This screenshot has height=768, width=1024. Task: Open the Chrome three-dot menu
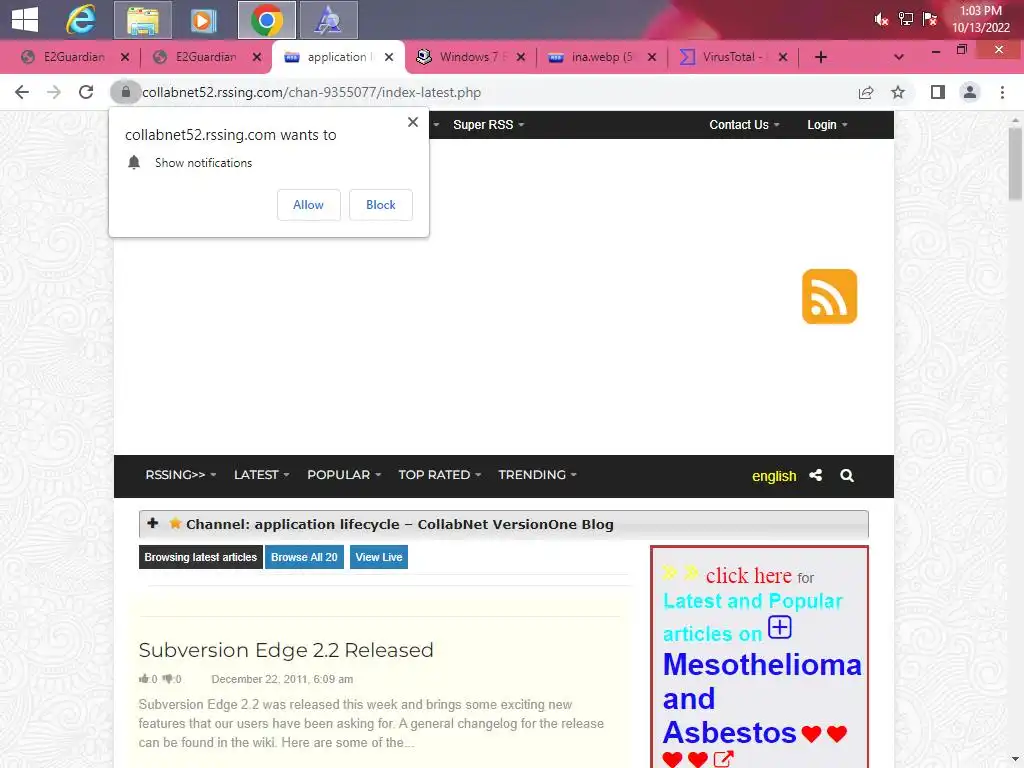pos(1002,92)
